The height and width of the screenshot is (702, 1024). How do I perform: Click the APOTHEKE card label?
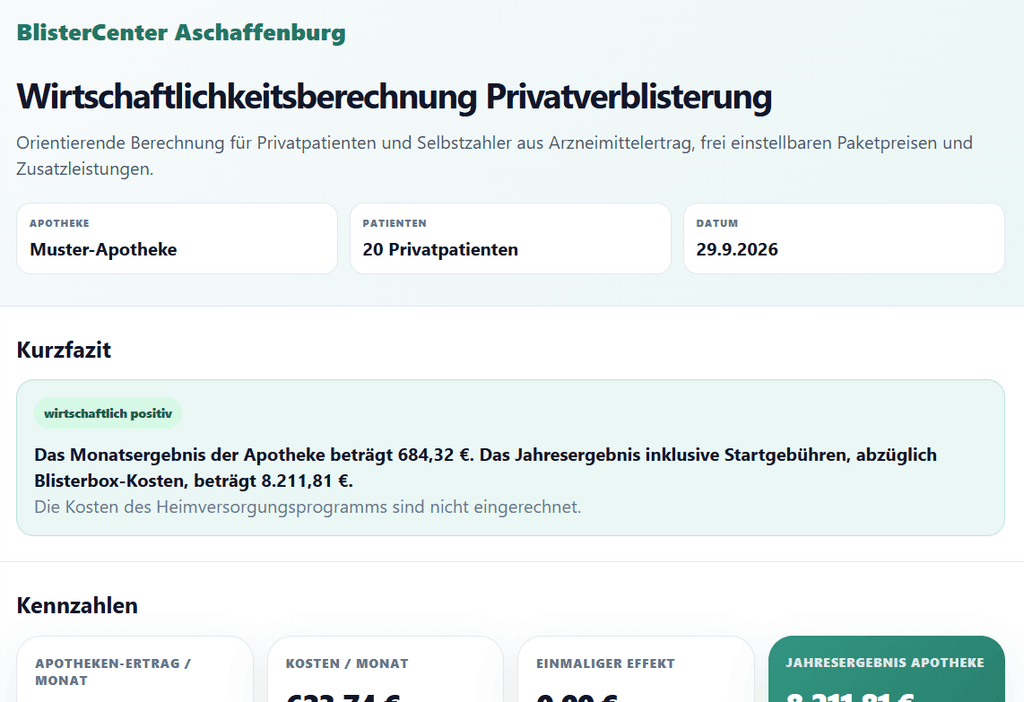click(x=59, y=223)
